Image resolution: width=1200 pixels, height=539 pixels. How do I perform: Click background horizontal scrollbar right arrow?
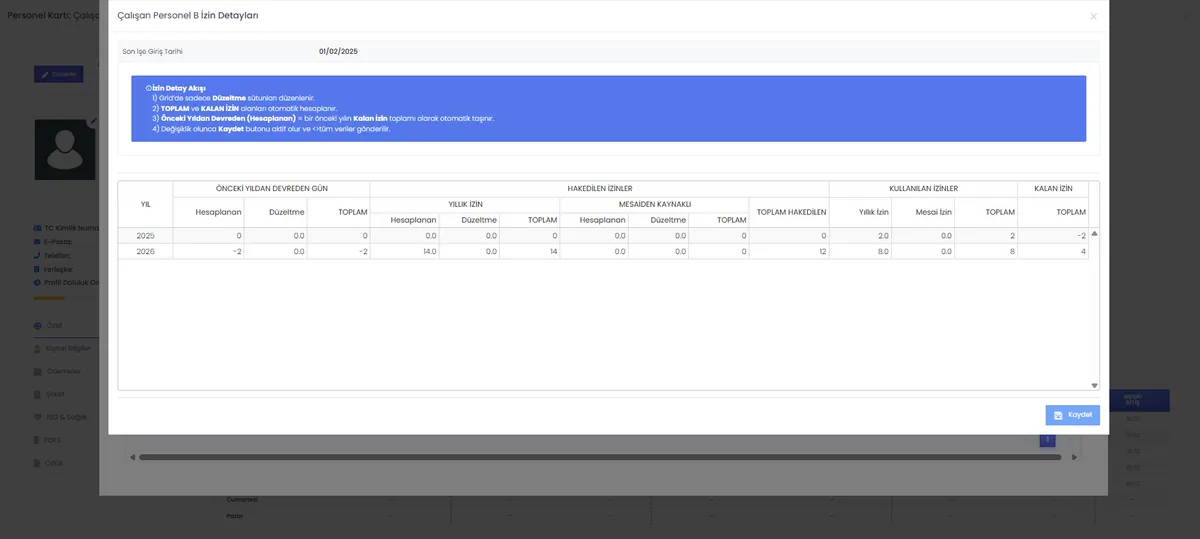click(1075, 457)
